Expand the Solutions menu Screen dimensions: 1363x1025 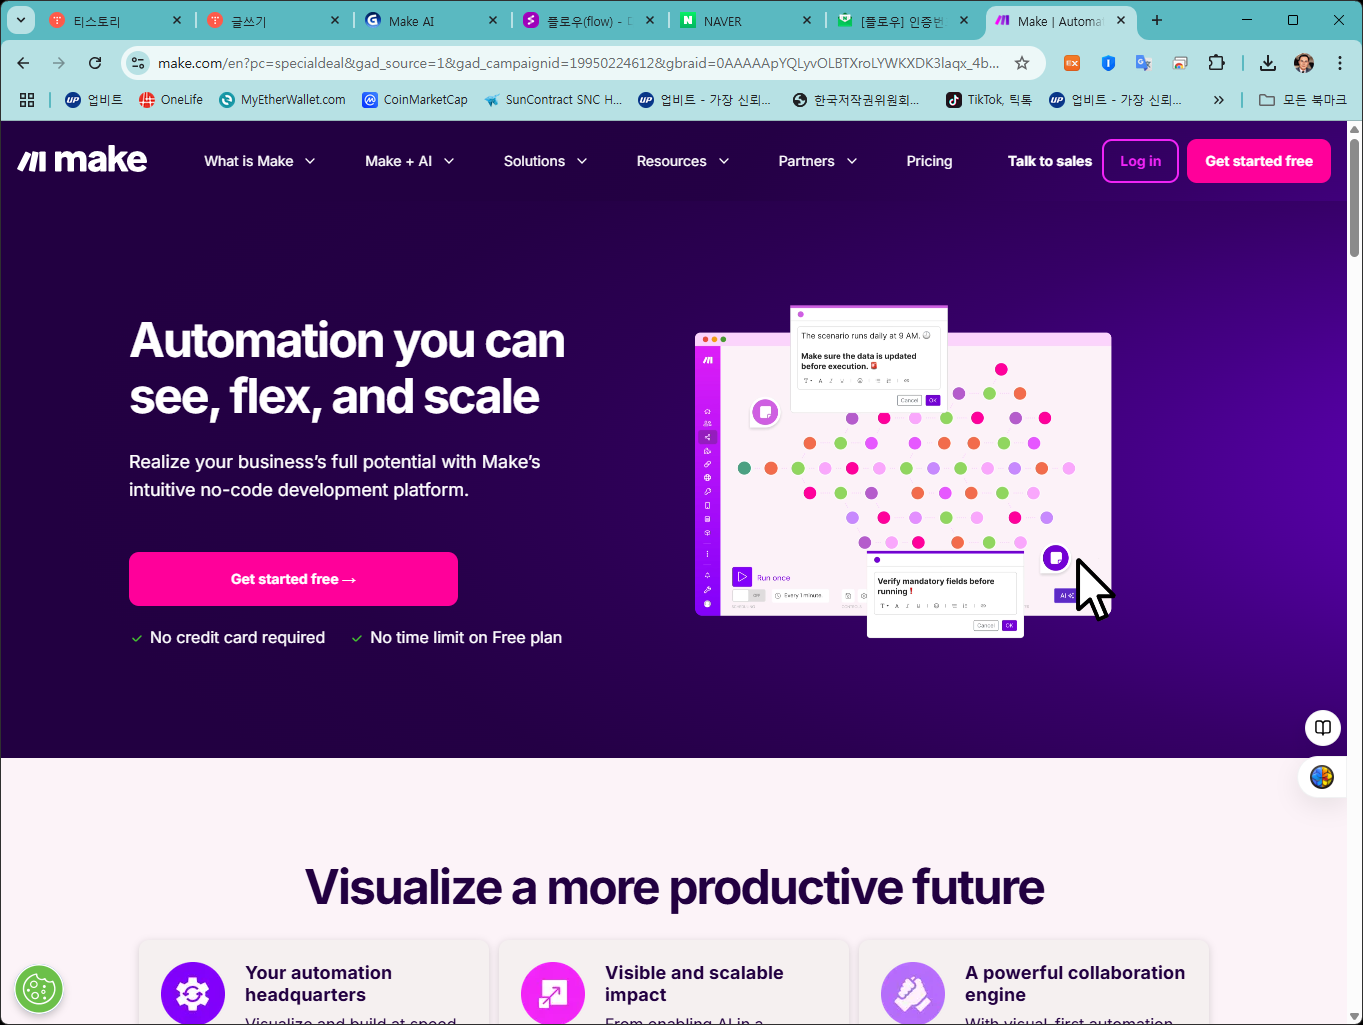tap(546, 161)
